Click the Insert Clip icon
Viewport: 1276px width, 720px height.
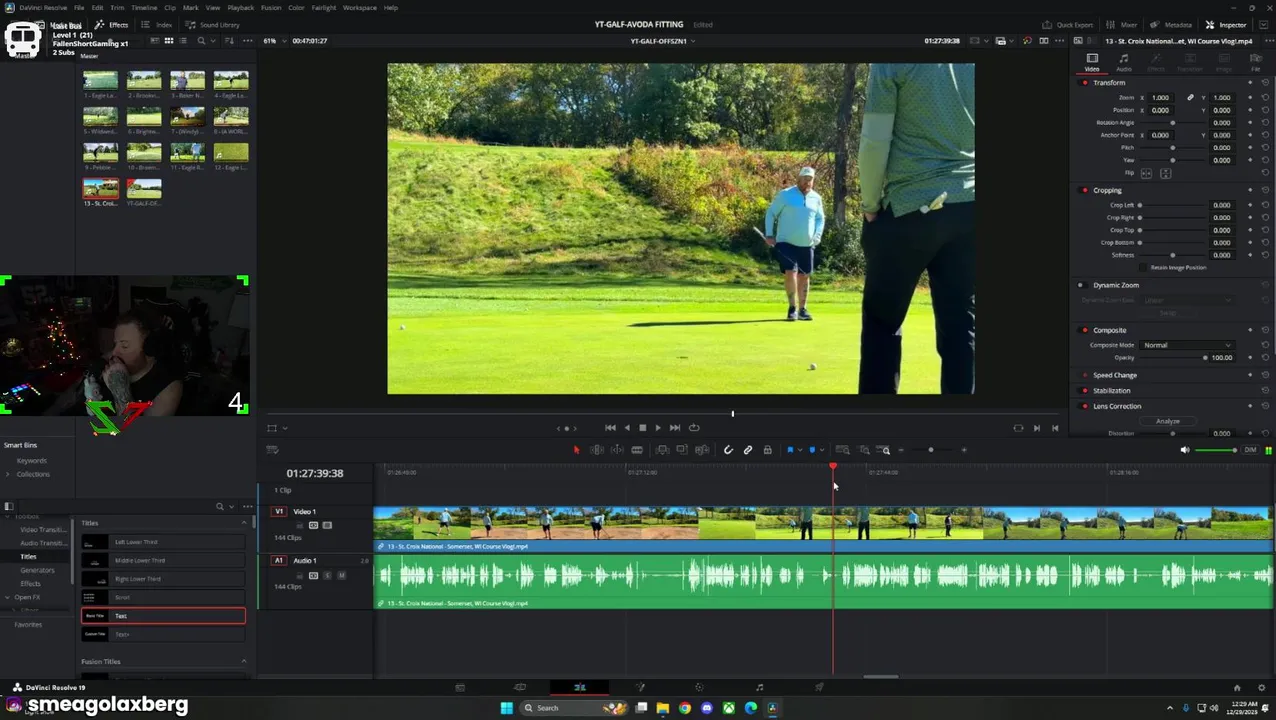662,450
